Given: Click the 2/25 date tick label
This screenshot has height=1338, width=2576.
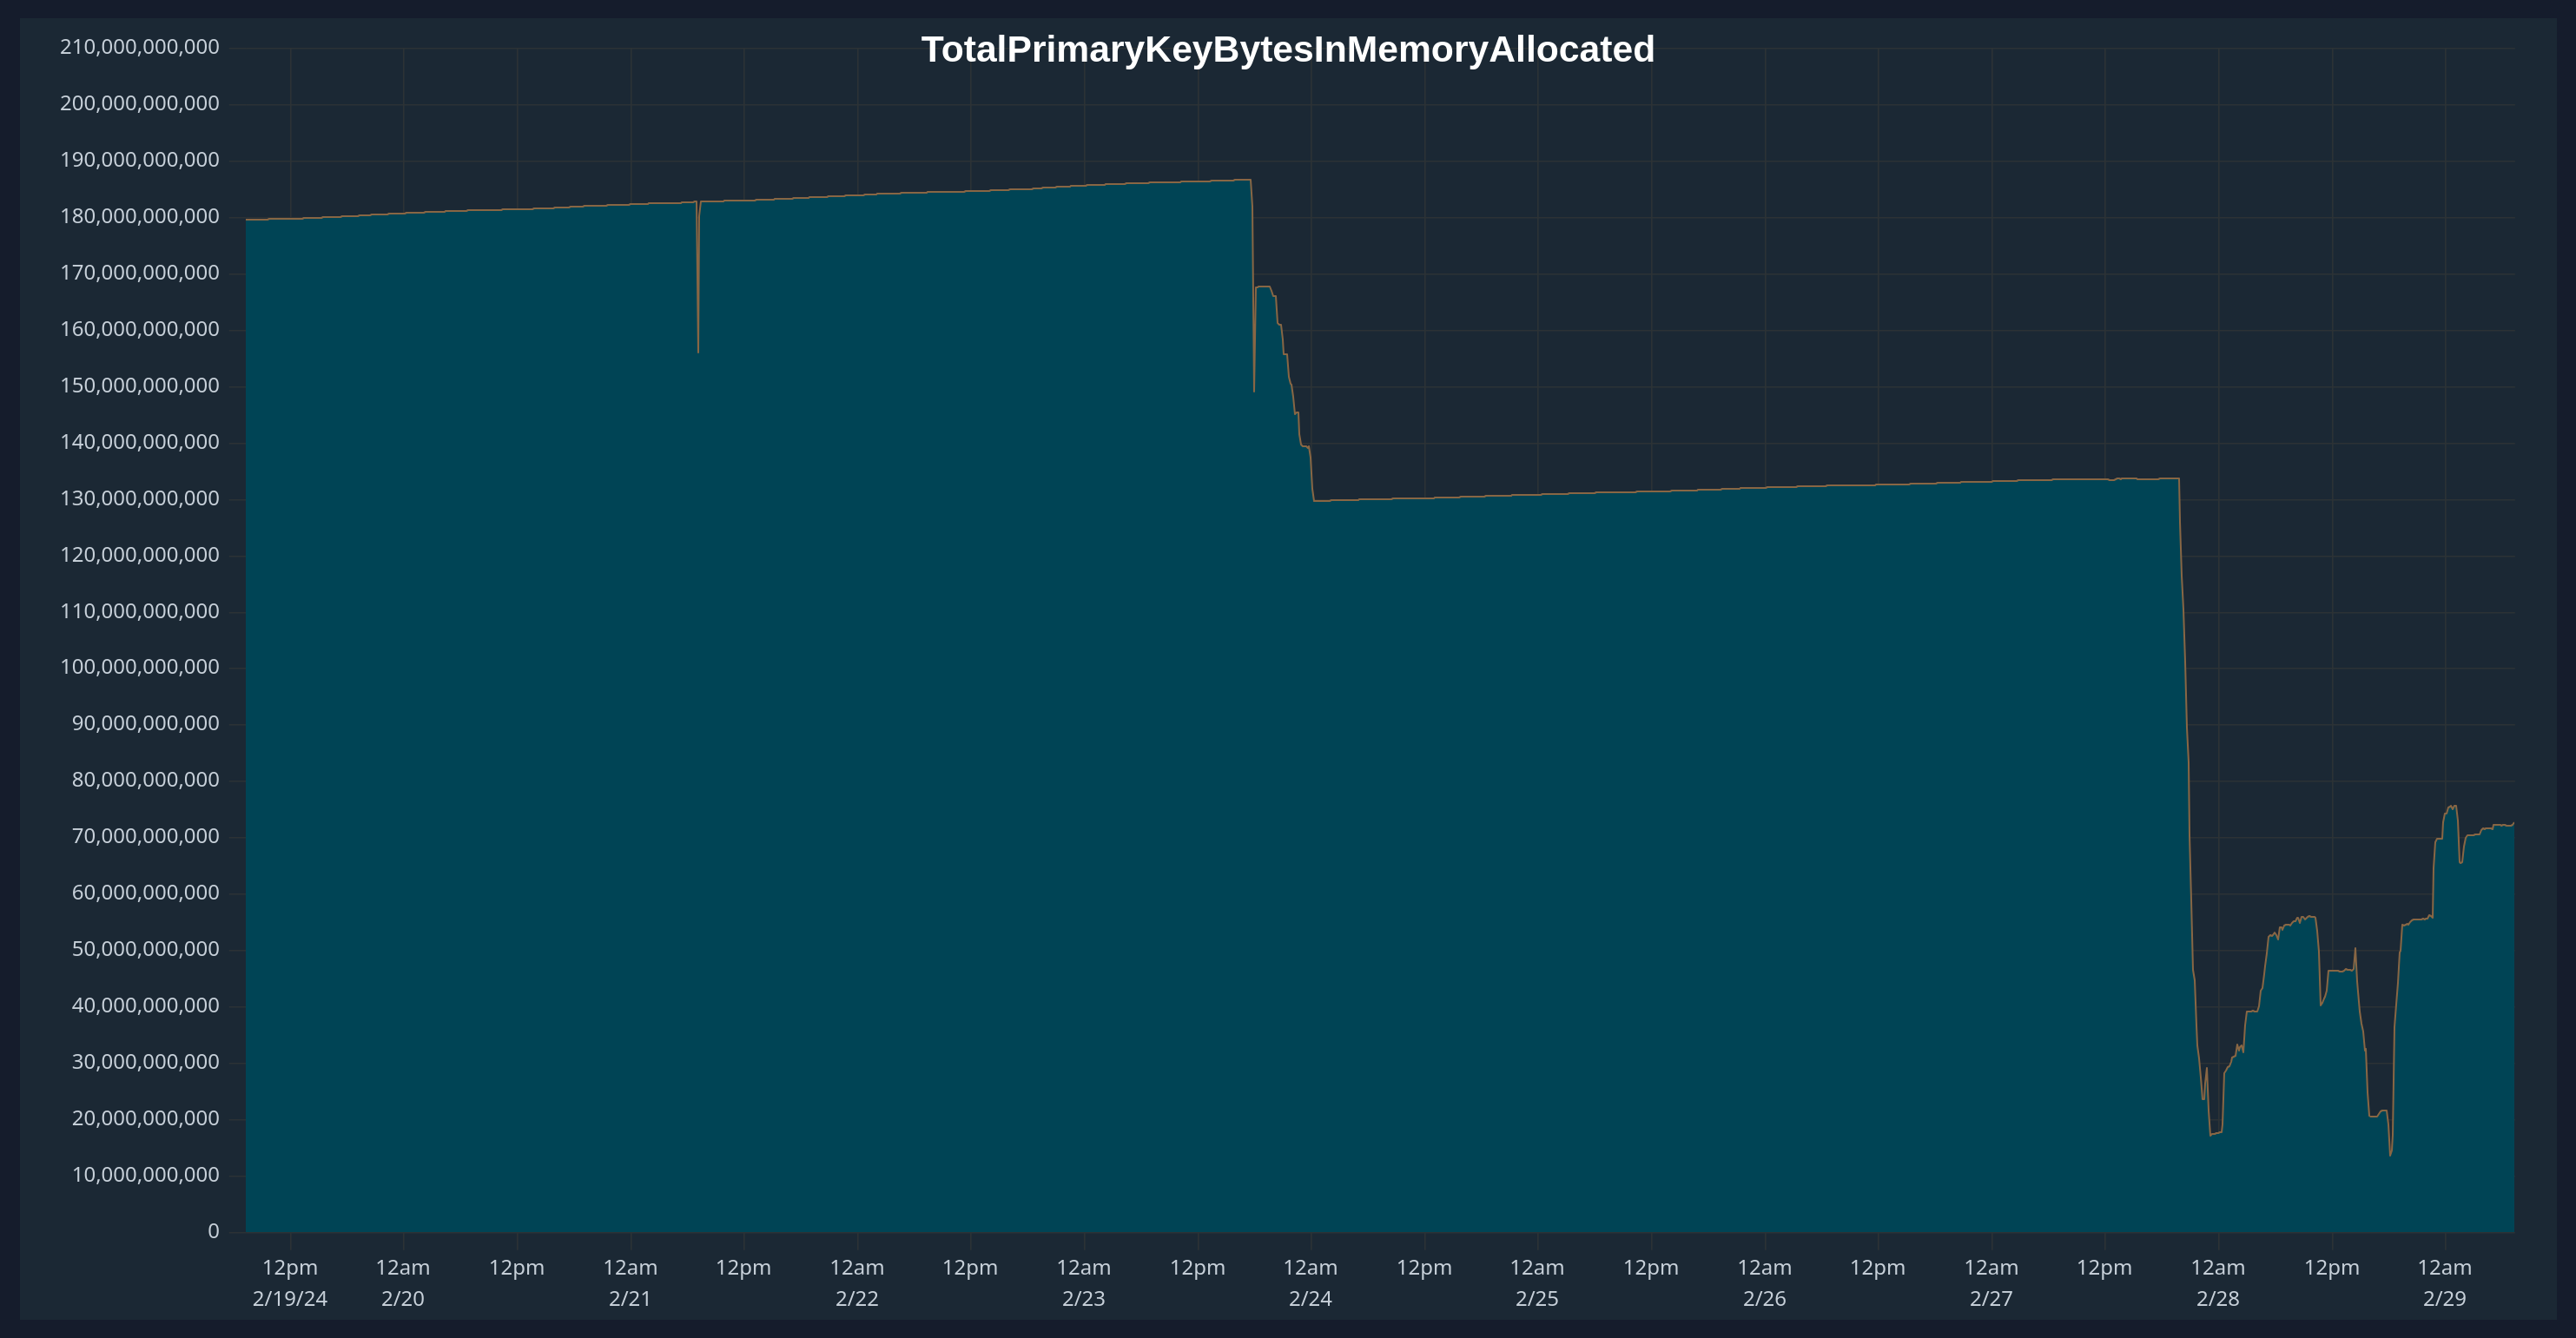Looking at the screenshot, I should [x=1537, y=1298].
